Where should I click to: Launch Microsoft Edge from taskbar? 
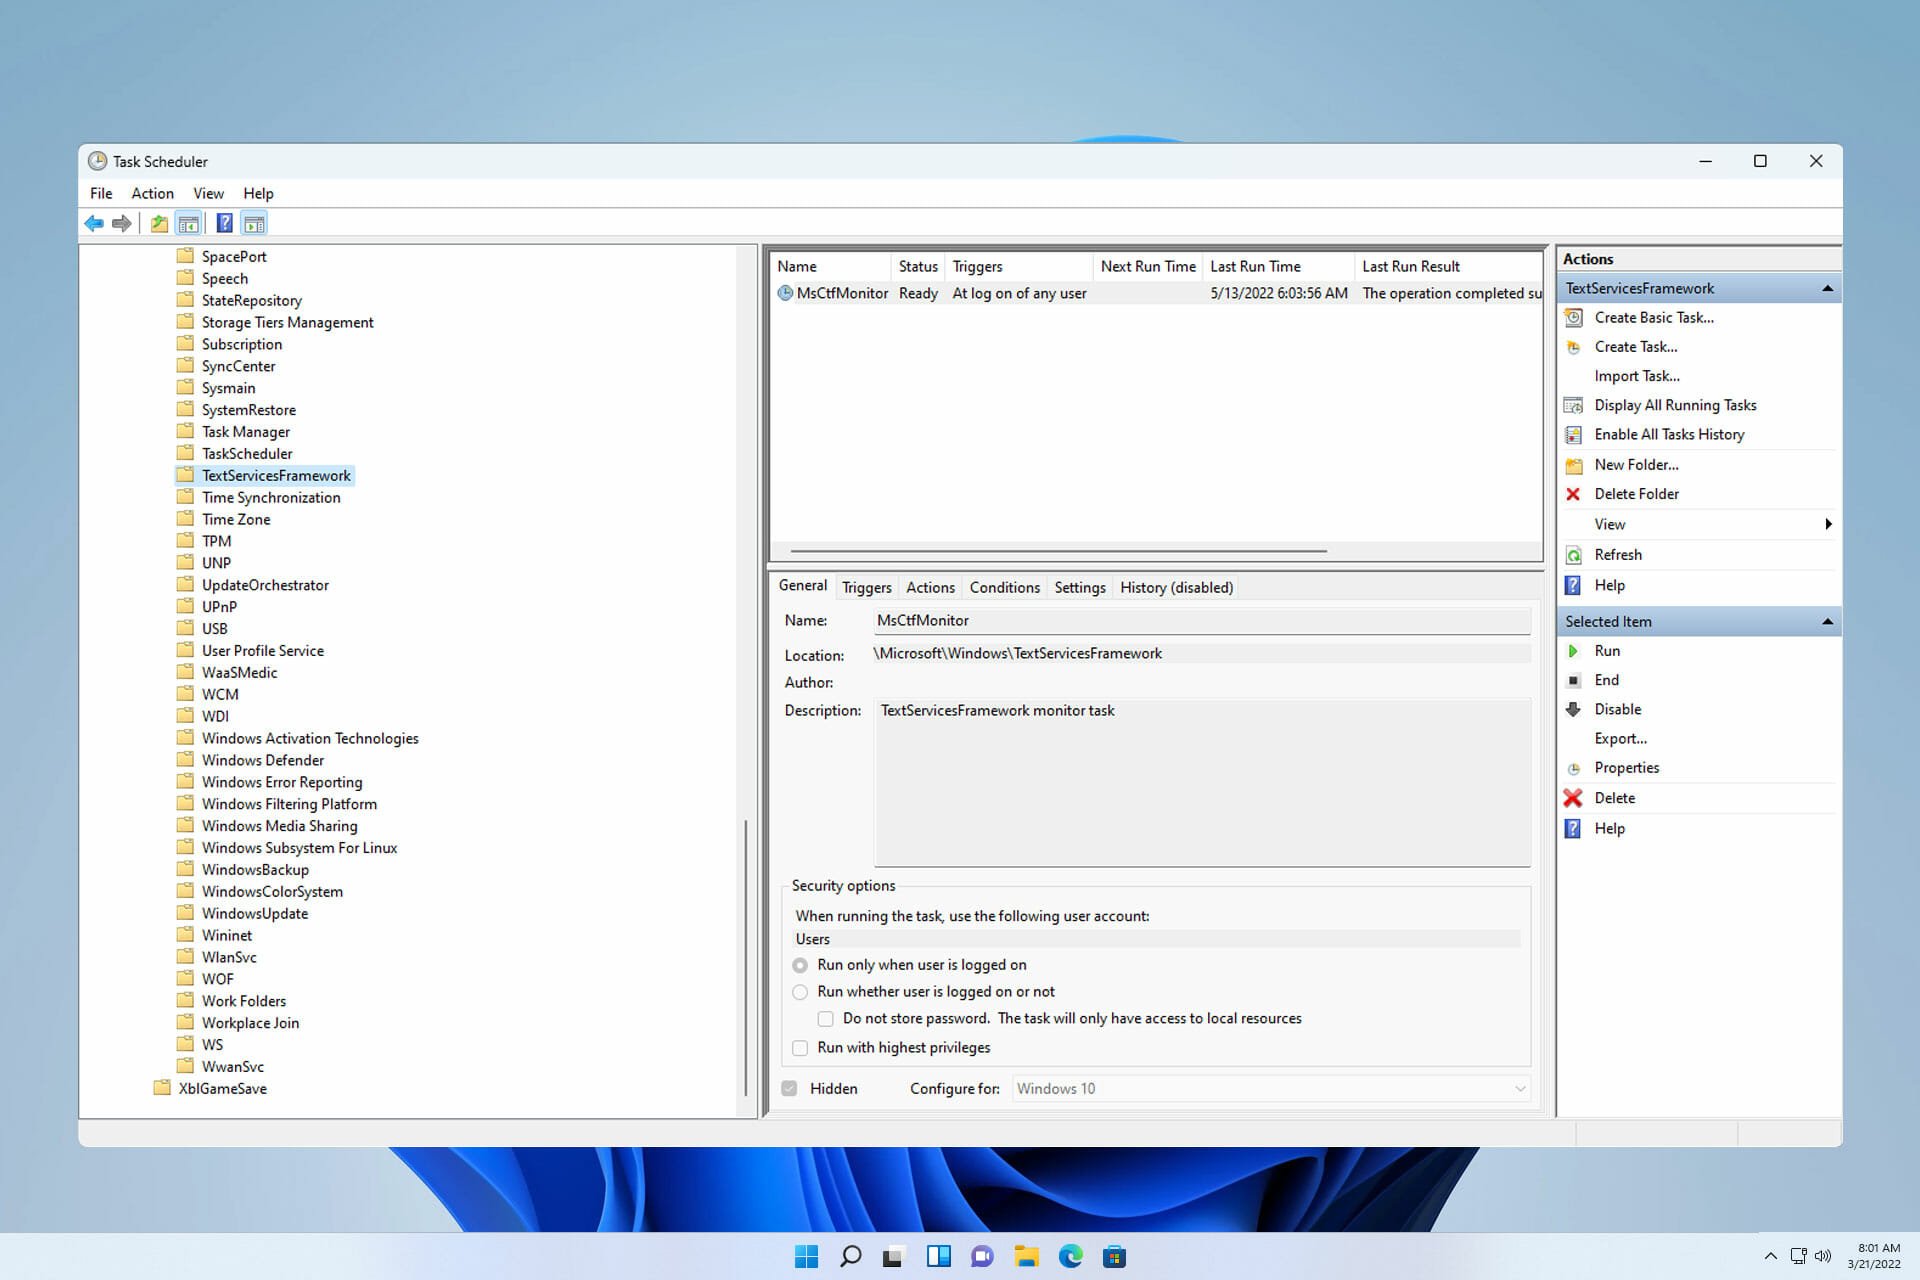(1070, 1256)
